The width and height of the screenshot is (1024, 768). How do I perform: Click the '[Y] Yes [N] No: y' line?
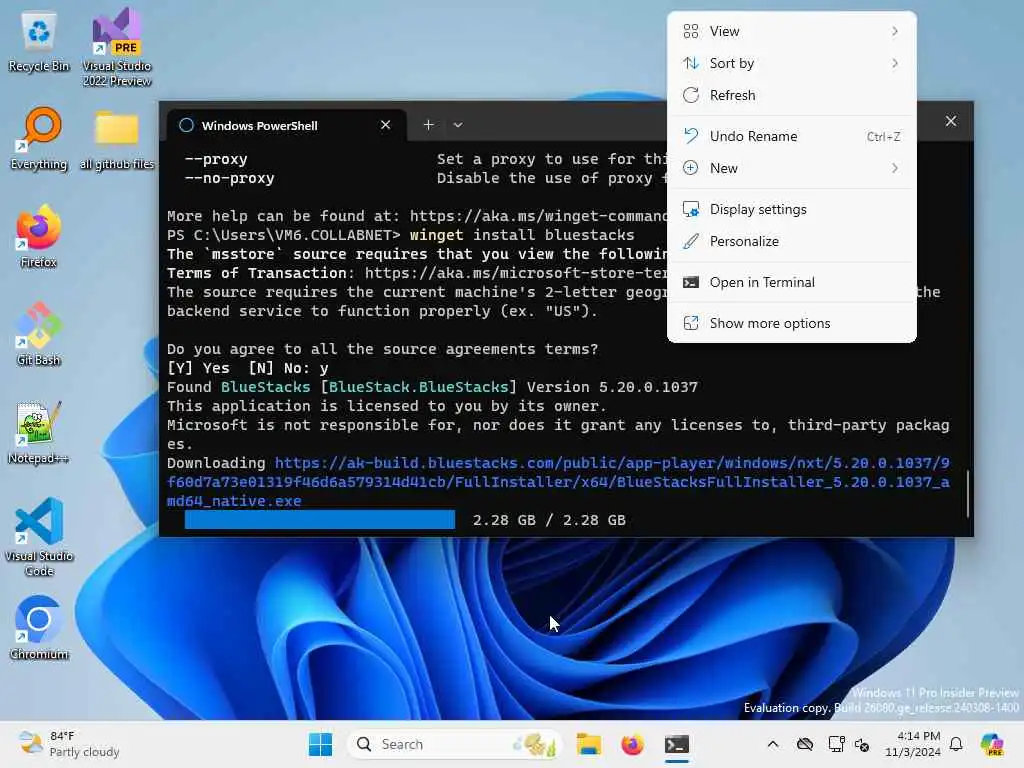tap(248, 368)
